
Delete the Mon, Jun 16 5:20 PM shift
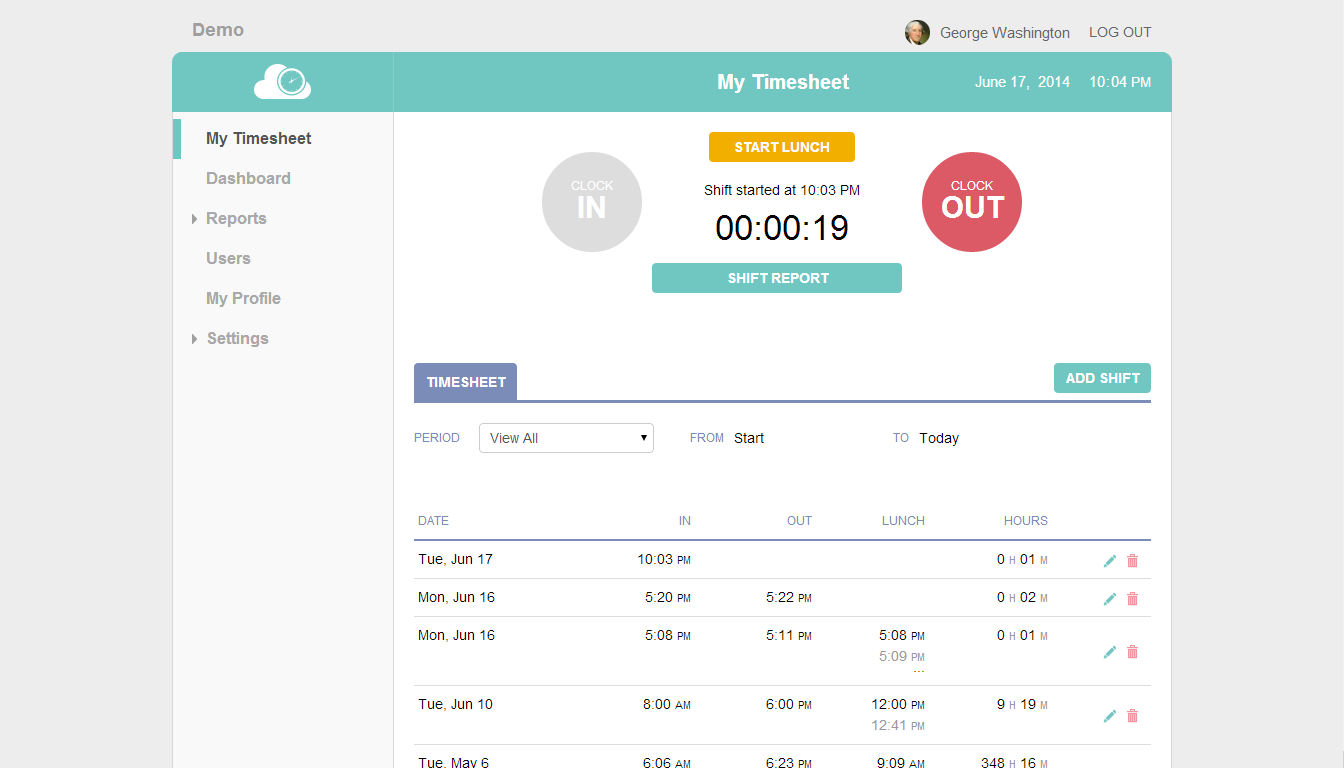pyautogui.click(x=1132, y=598)
